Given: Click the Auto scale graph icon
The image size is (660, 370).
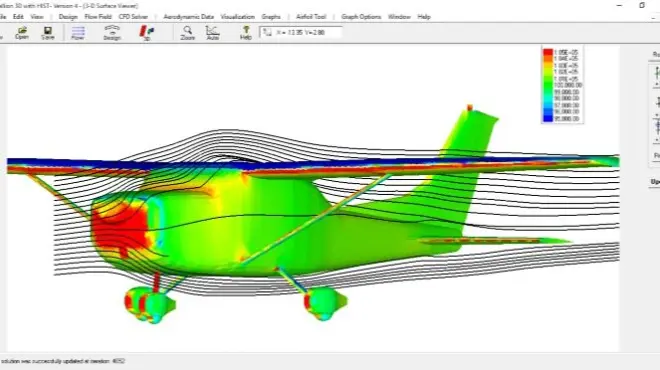Looking at the screenshot, I should click(x=213, y=32).
